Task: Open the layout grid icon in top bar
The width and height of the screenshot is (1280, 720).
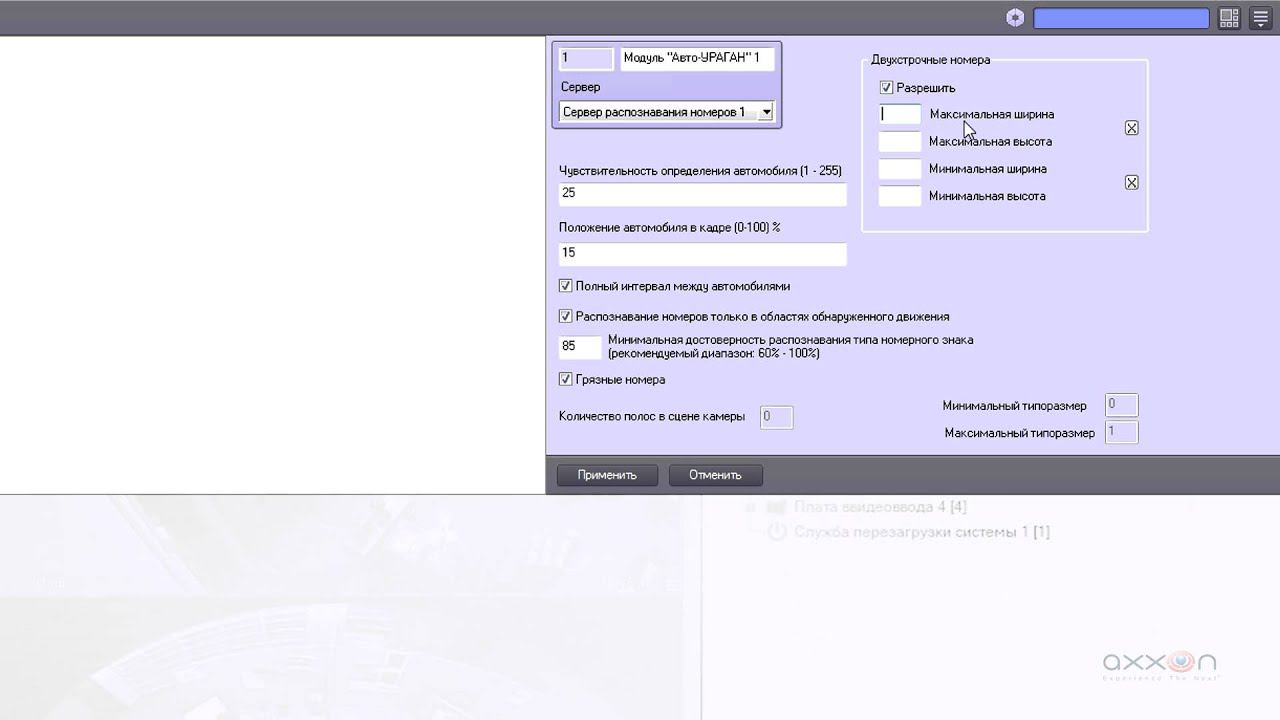Action: pos(1229,17)
